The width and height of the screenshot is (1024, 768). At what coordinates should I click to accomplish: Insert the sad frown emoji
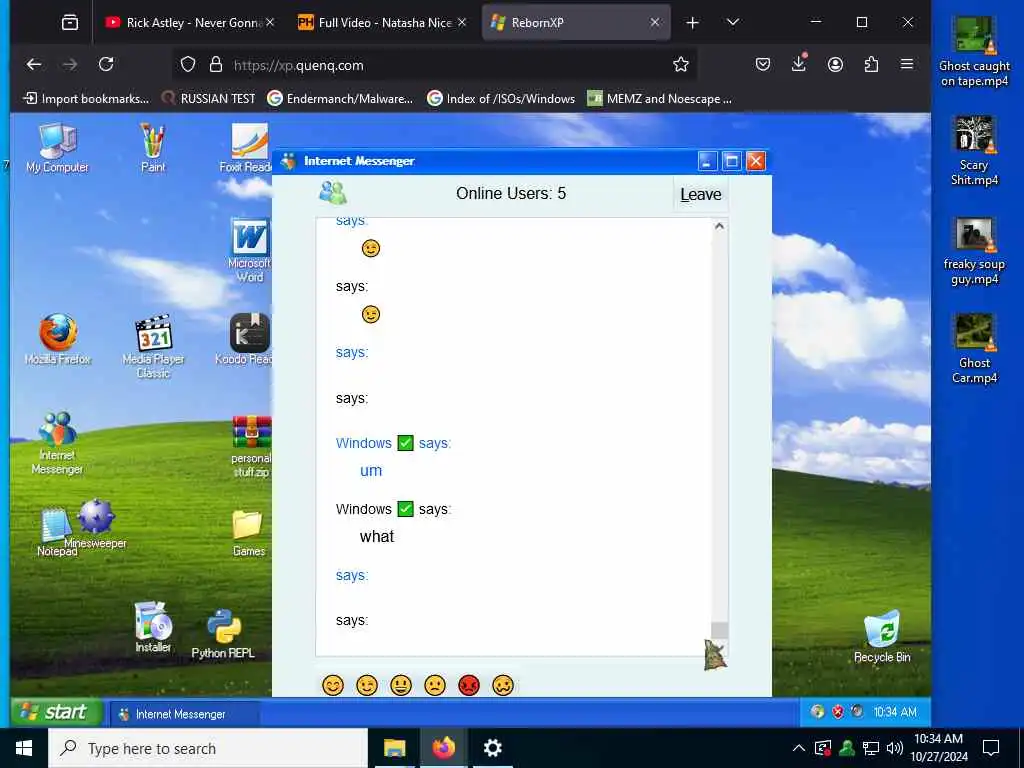tap(435, 685)
